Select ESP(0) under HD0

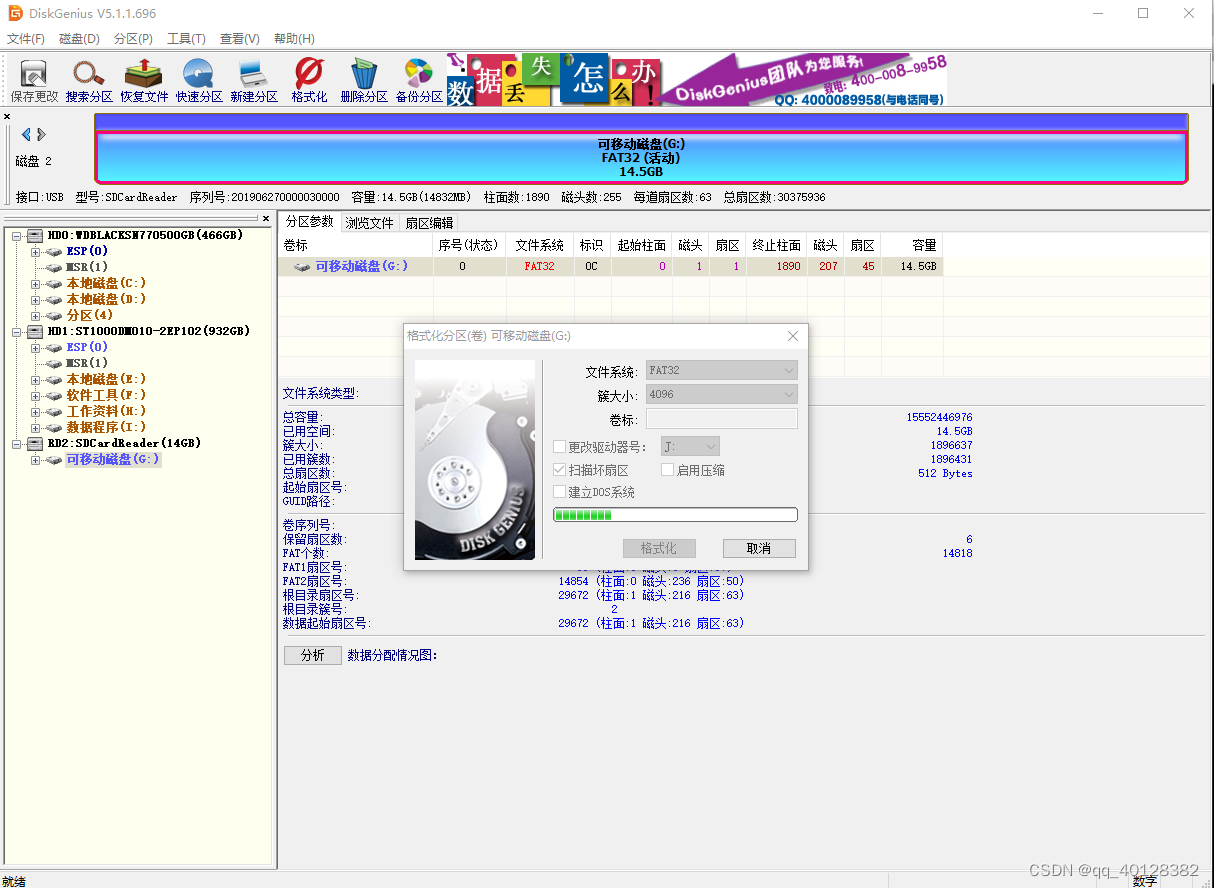[87, 251]
